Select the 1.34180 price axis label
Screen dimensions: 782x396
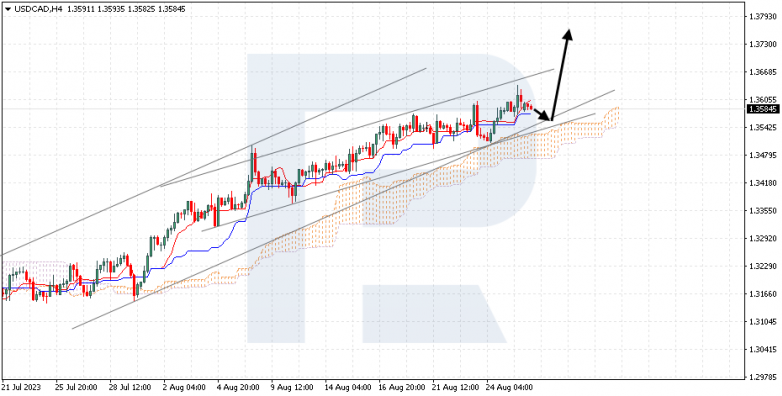tap(764, 183)
